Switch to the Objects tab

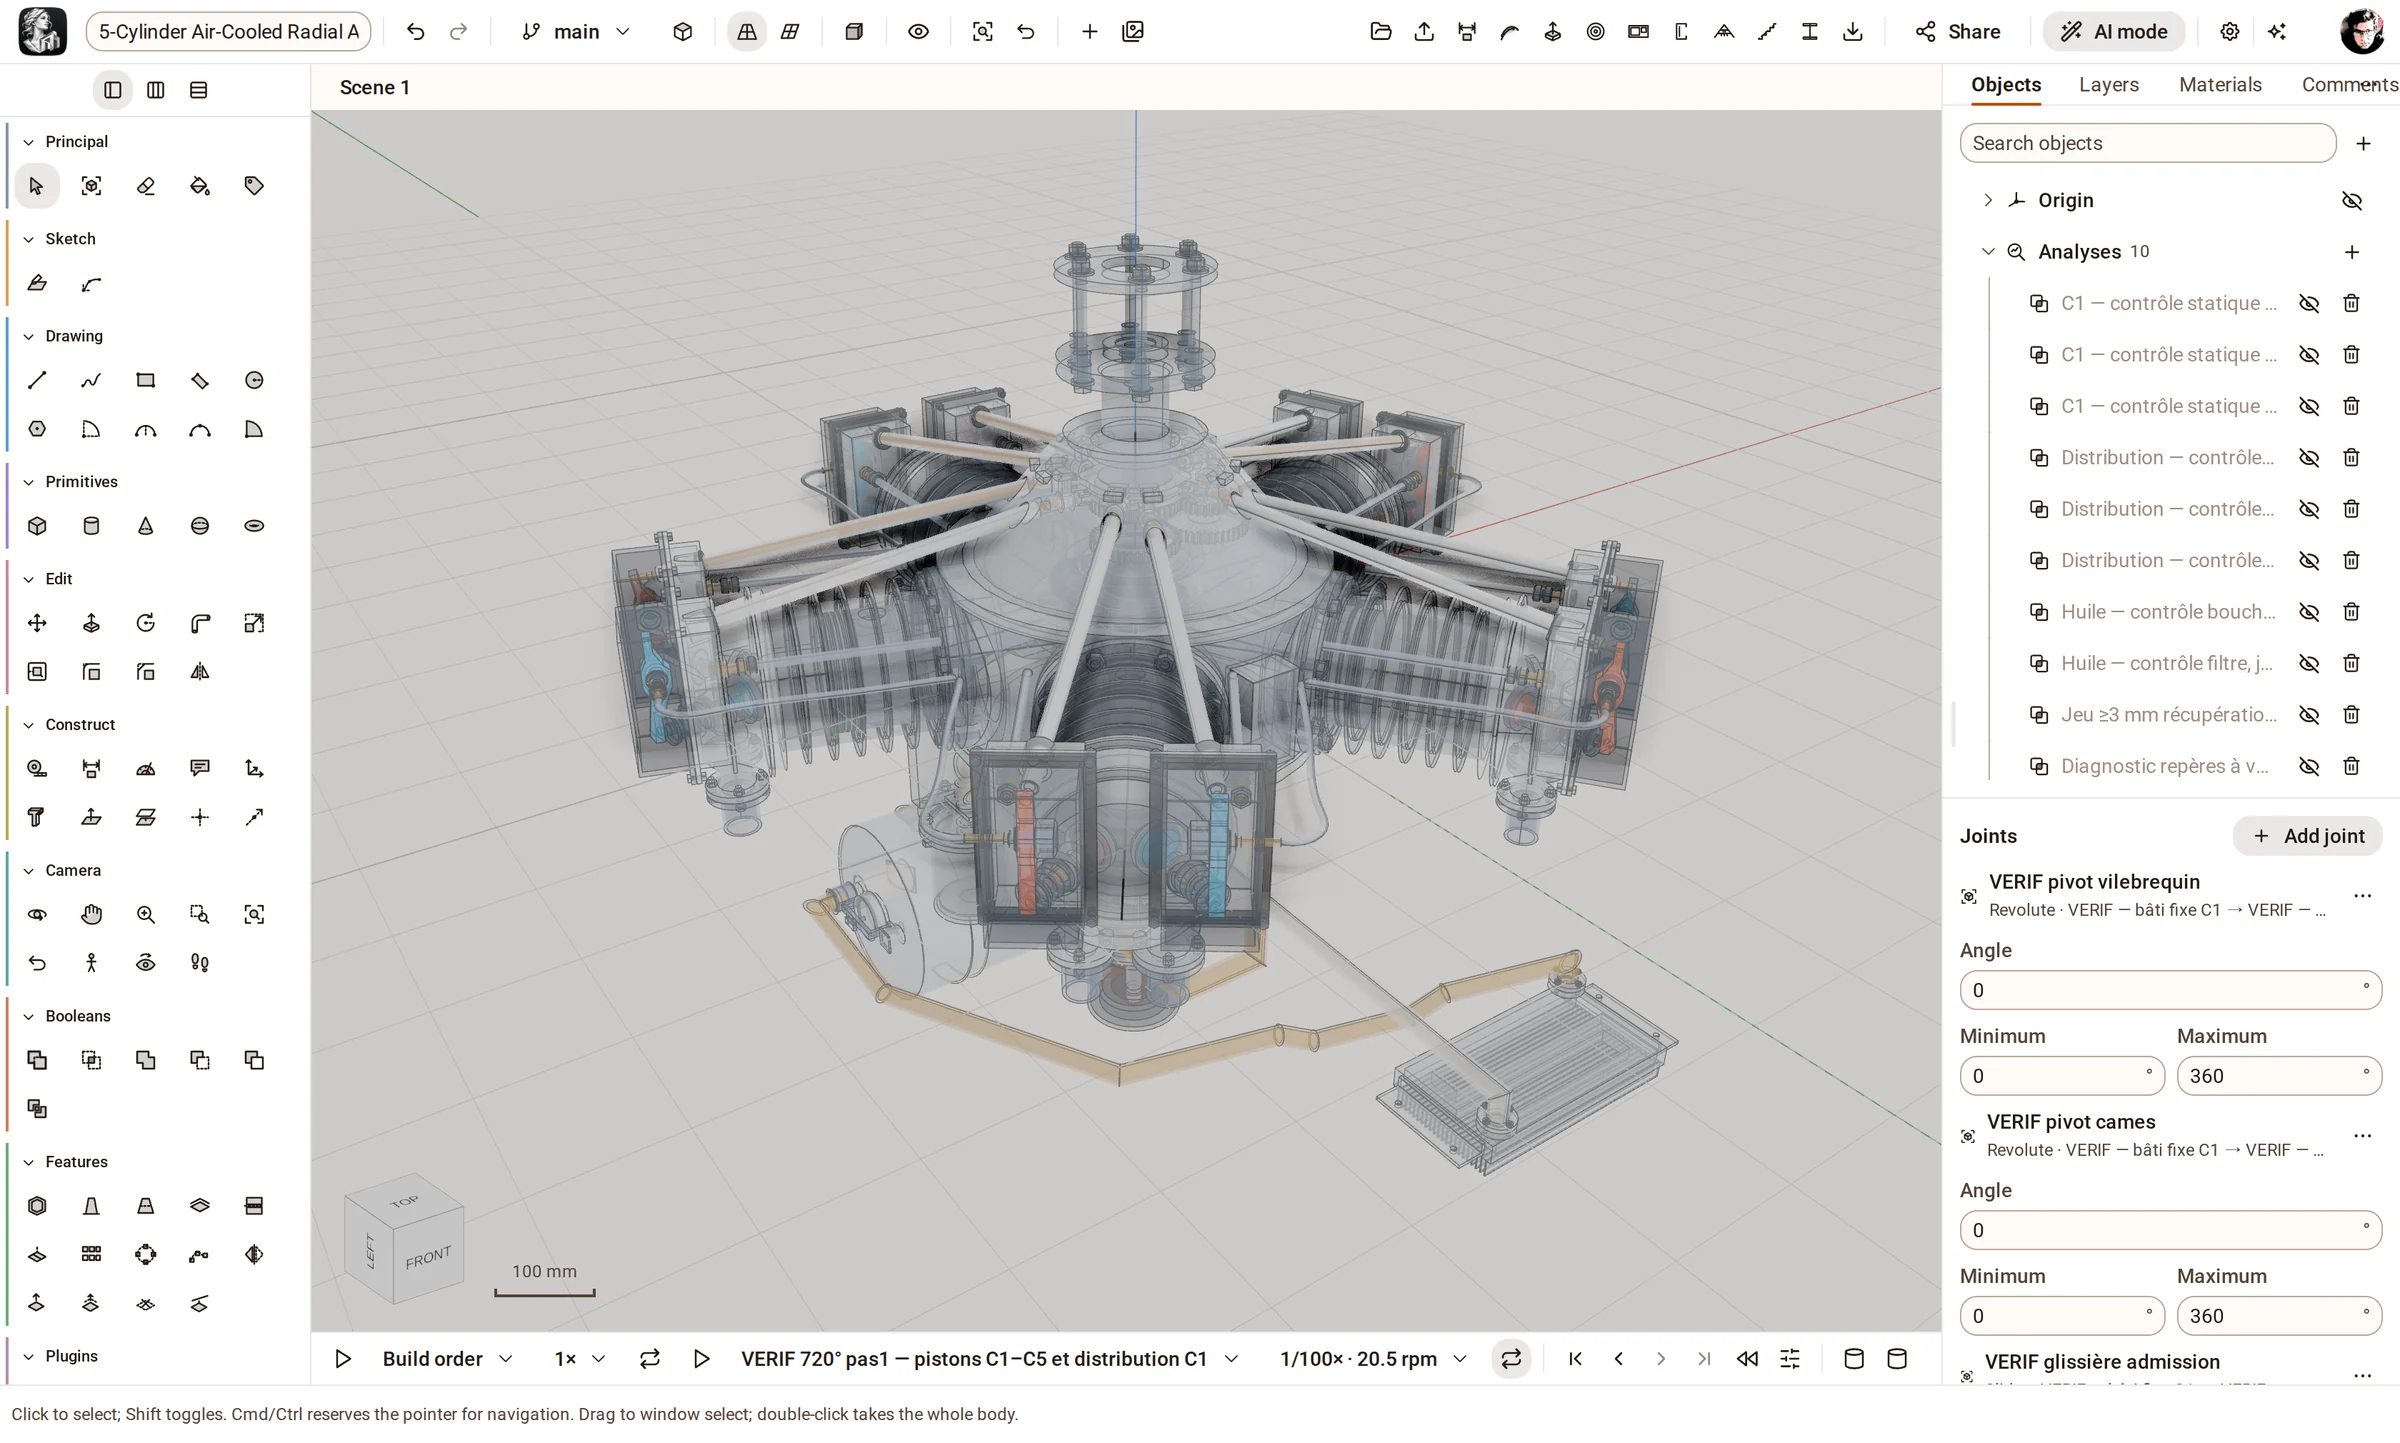tap(2006, 85)
